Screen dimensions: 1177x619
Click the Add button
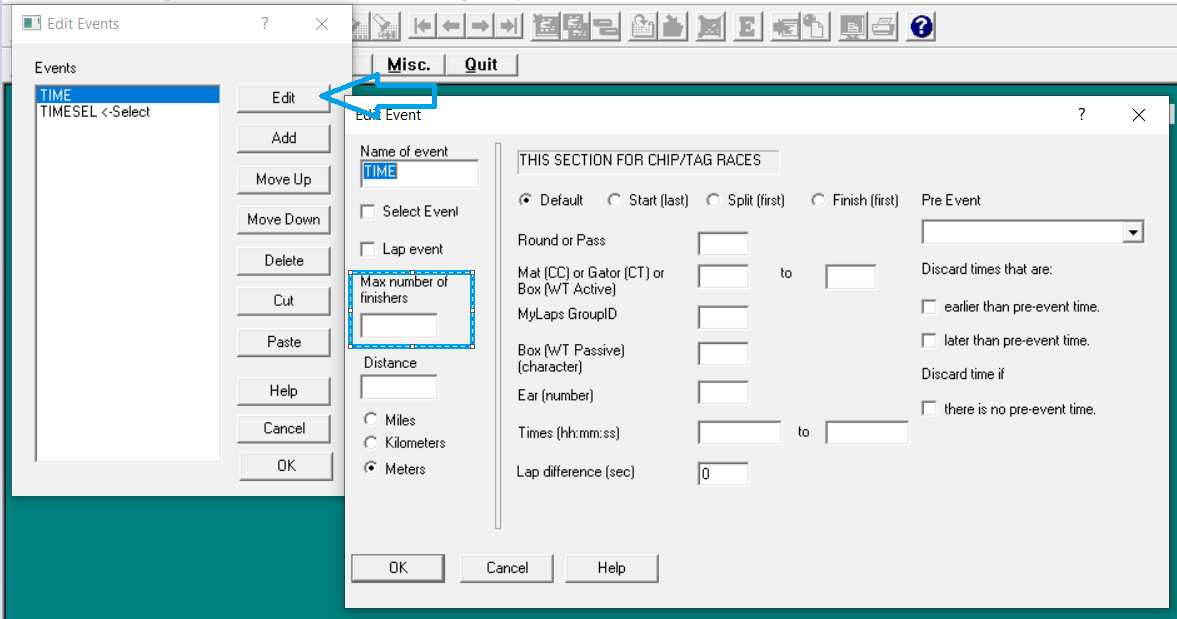[x=284, y=138]
